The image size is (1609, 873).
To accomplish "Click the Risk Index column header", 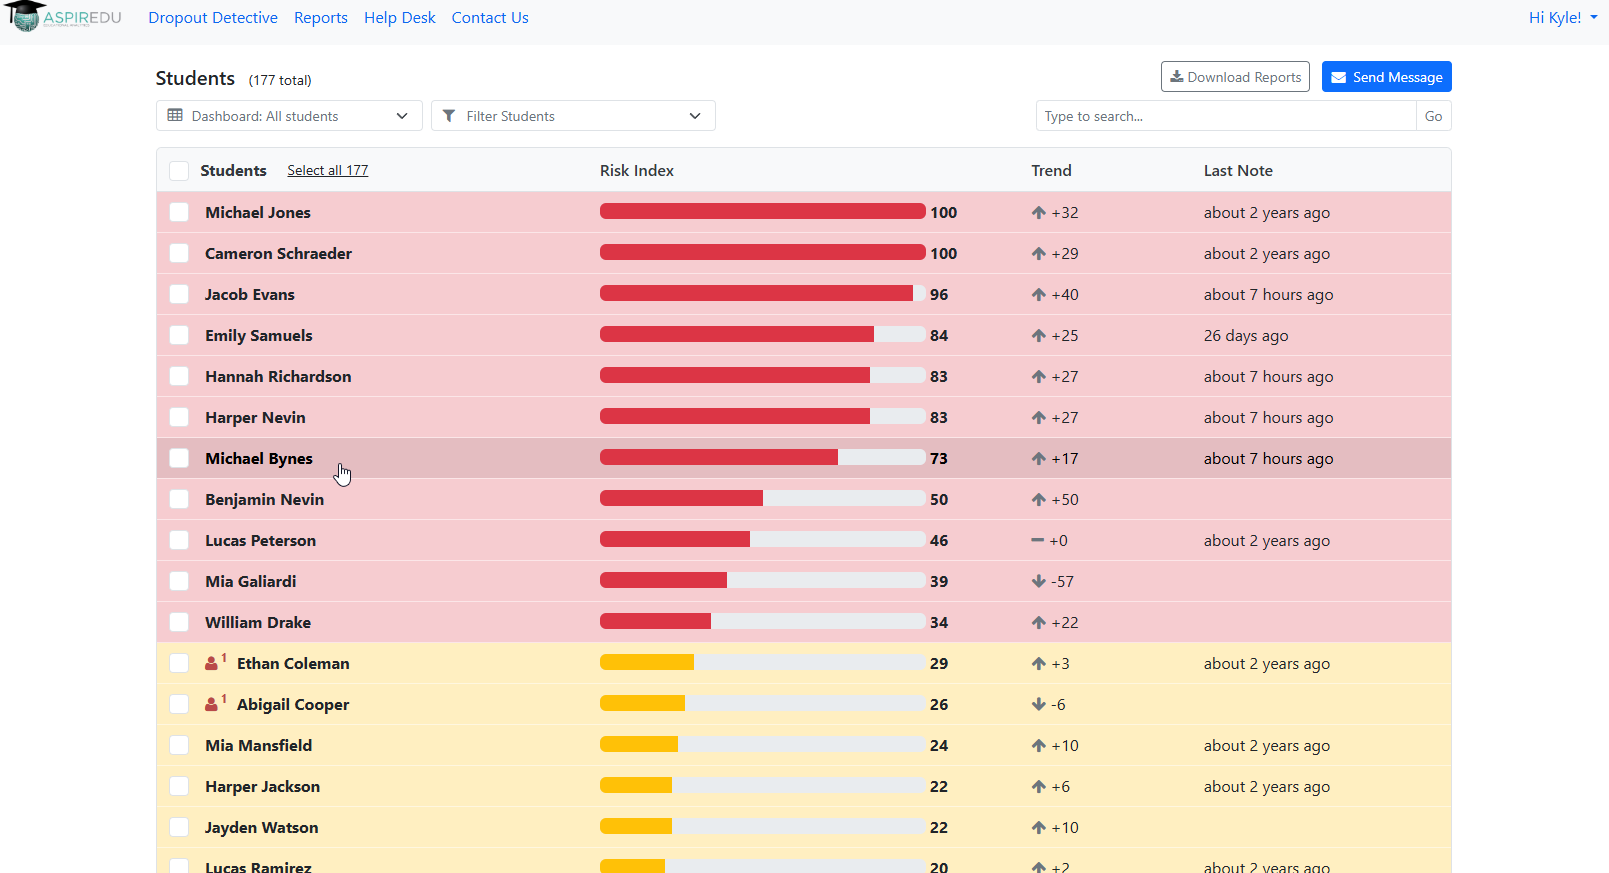I will [637, 171].
